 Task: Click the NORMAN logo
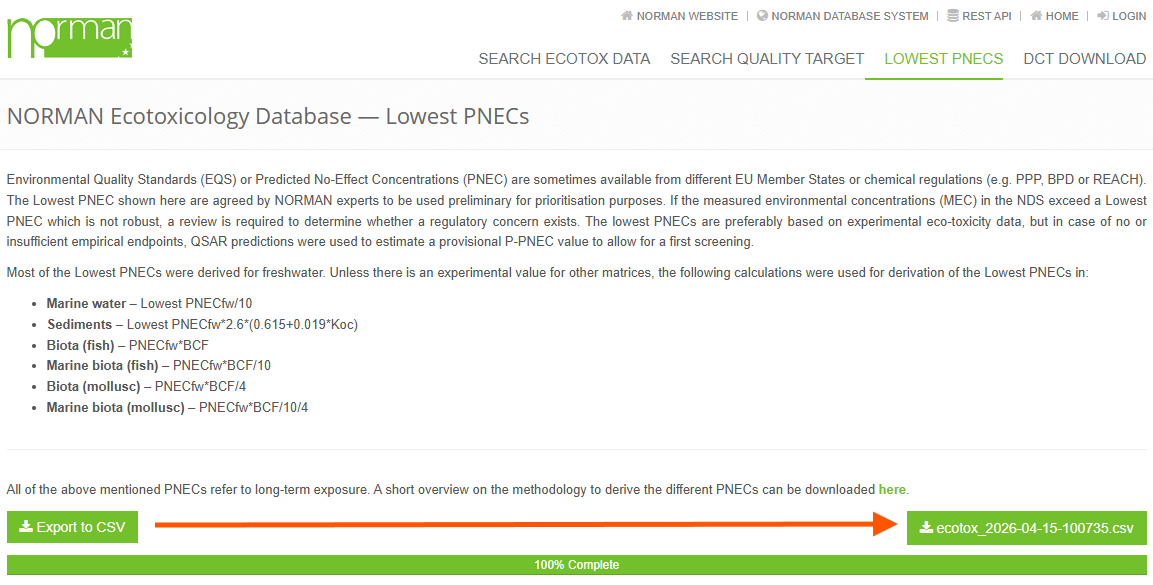click(69, 37)
